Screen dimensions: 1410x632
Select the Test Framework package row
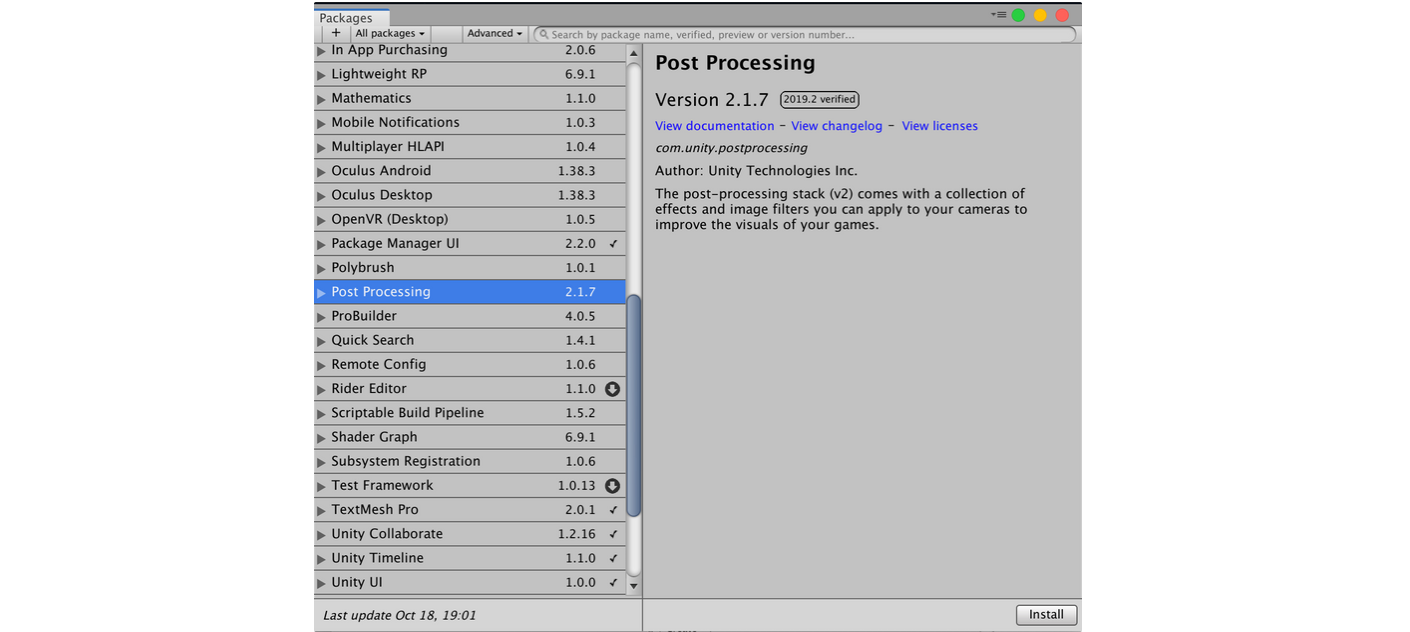point(470,486)
